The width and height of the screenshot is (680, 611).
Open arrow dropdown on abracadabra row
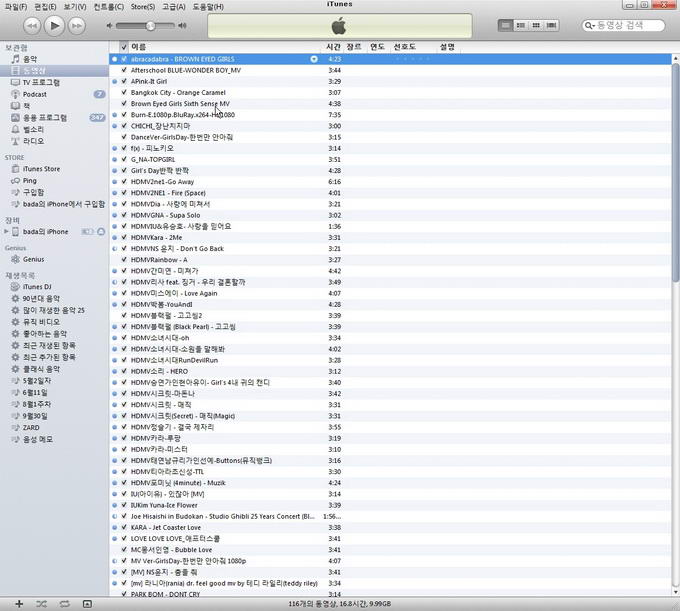(314, 59)
